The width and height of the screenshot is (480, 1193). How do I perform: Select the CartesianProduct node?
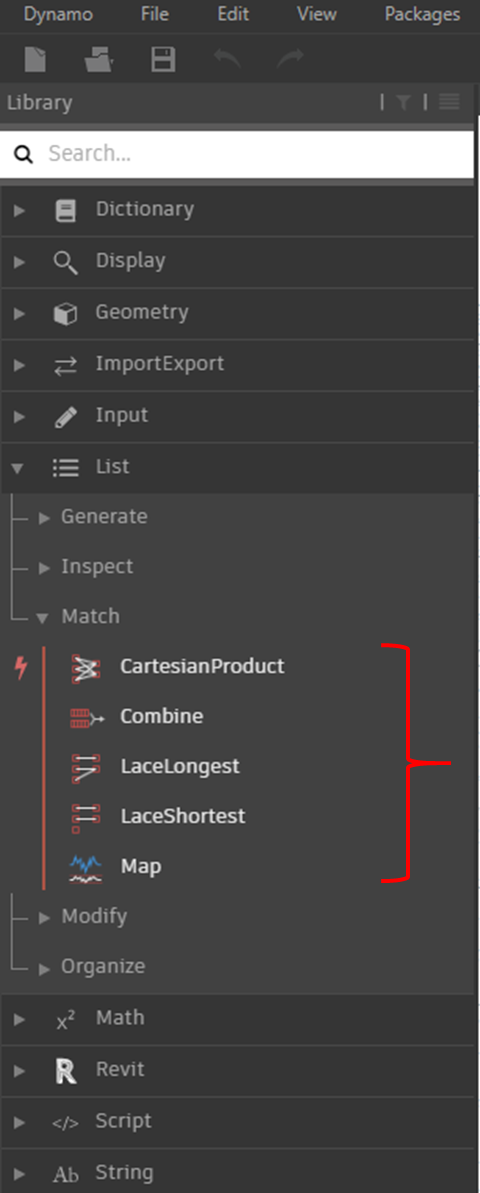(202, 666)
